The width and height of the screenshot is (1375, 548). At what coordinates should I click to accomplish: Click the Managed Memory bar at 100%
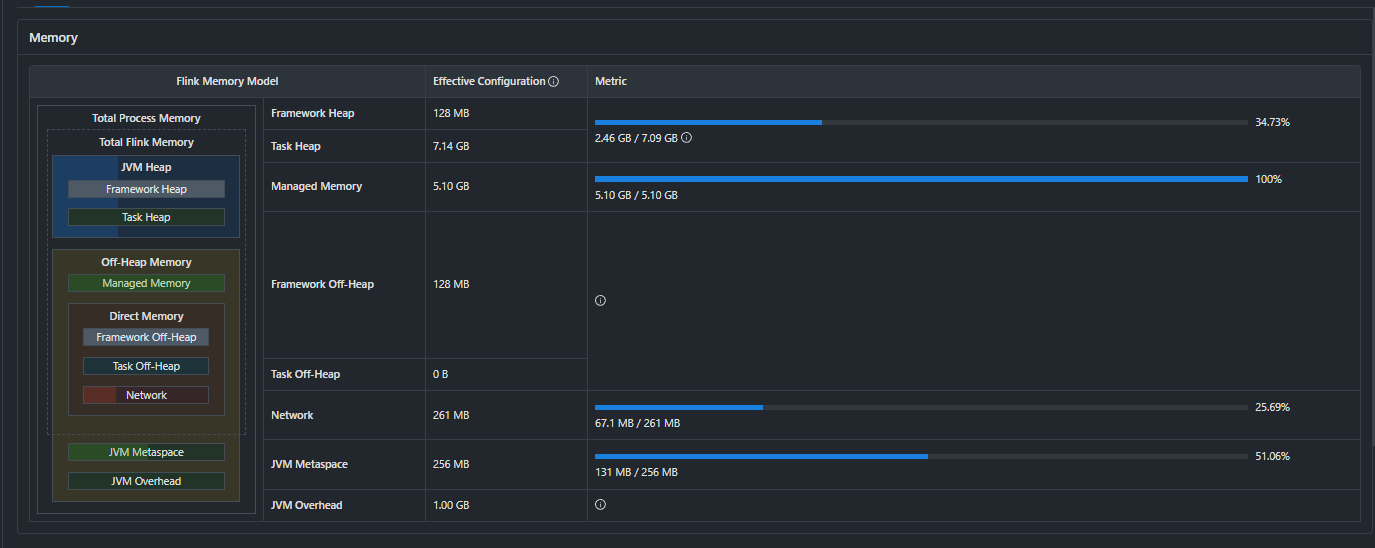point(920,179)
